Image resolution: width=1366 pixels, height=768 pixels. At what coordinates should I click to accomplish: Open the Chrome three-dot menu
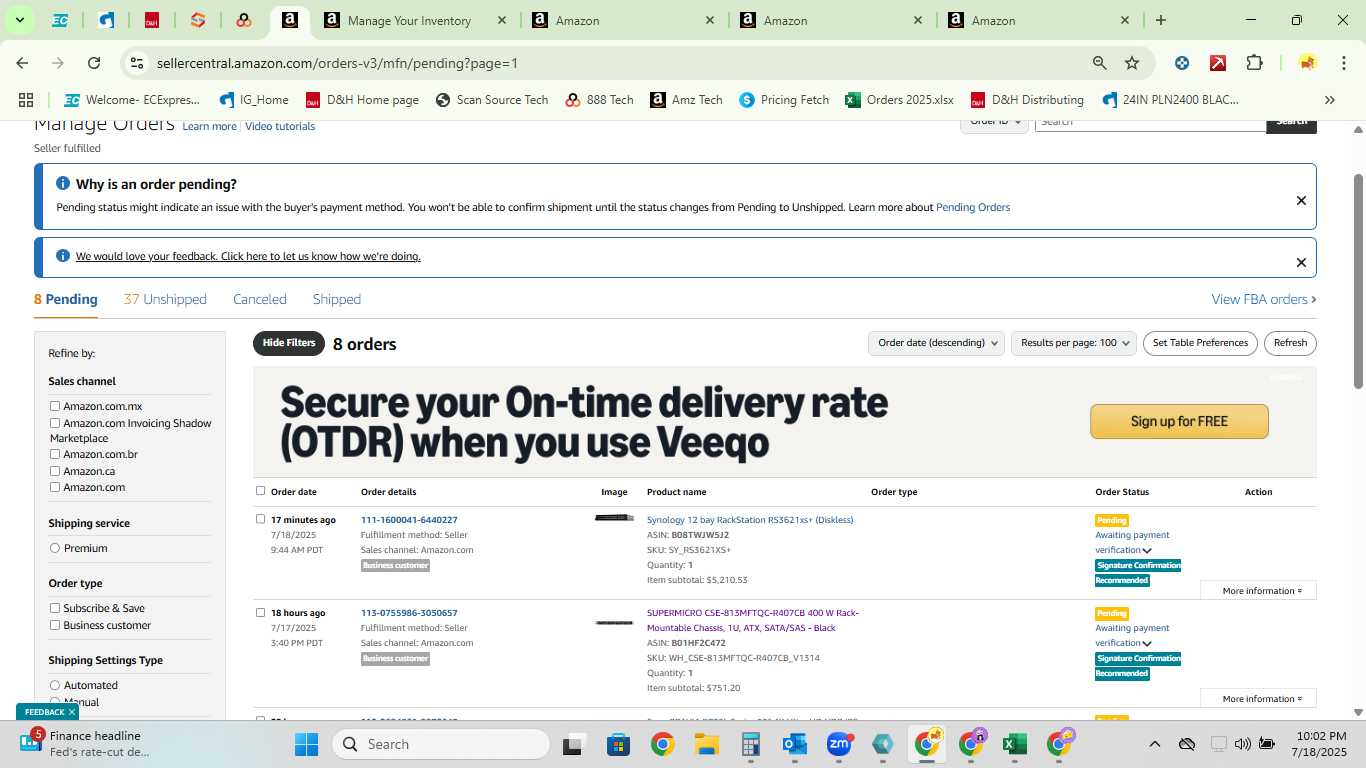point(1343,63)
